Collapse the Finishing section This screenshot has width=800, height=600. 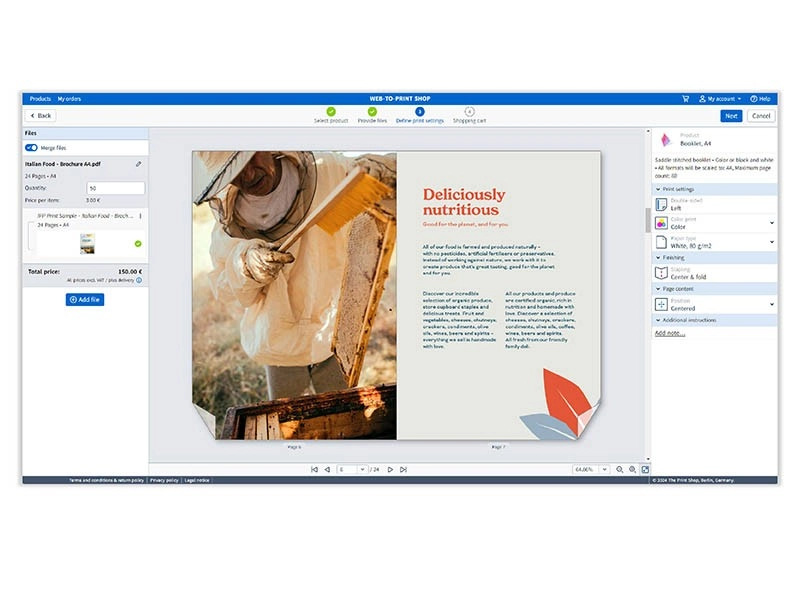pyautogui.click(x=657, y=257)
